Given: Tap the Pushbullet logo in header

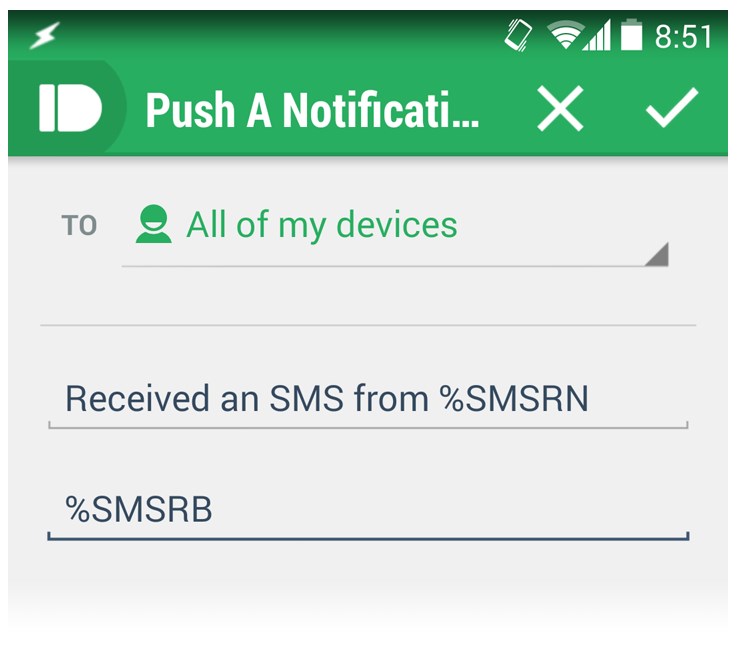Looking at the screenshot, I should coord(70,108).
